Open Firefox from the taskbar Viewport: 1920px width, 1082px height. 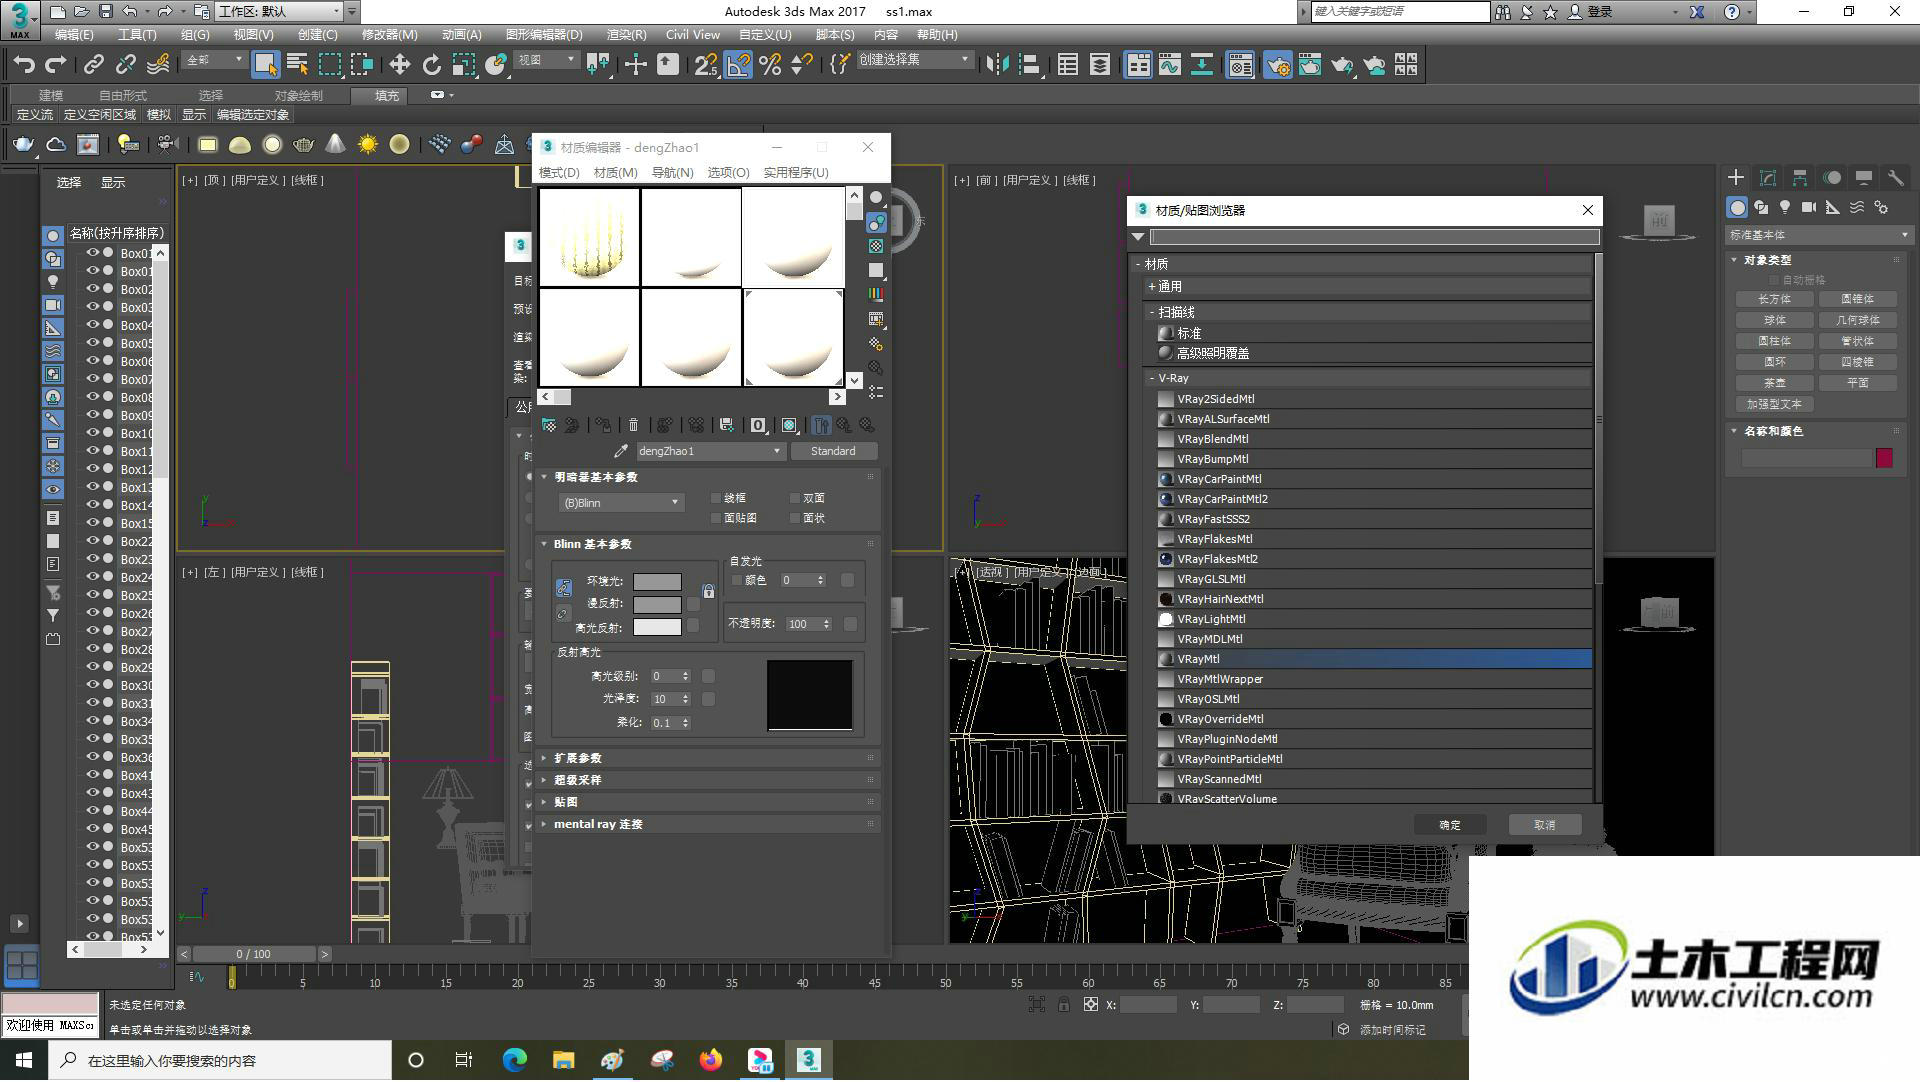[x=711, y=1060]
